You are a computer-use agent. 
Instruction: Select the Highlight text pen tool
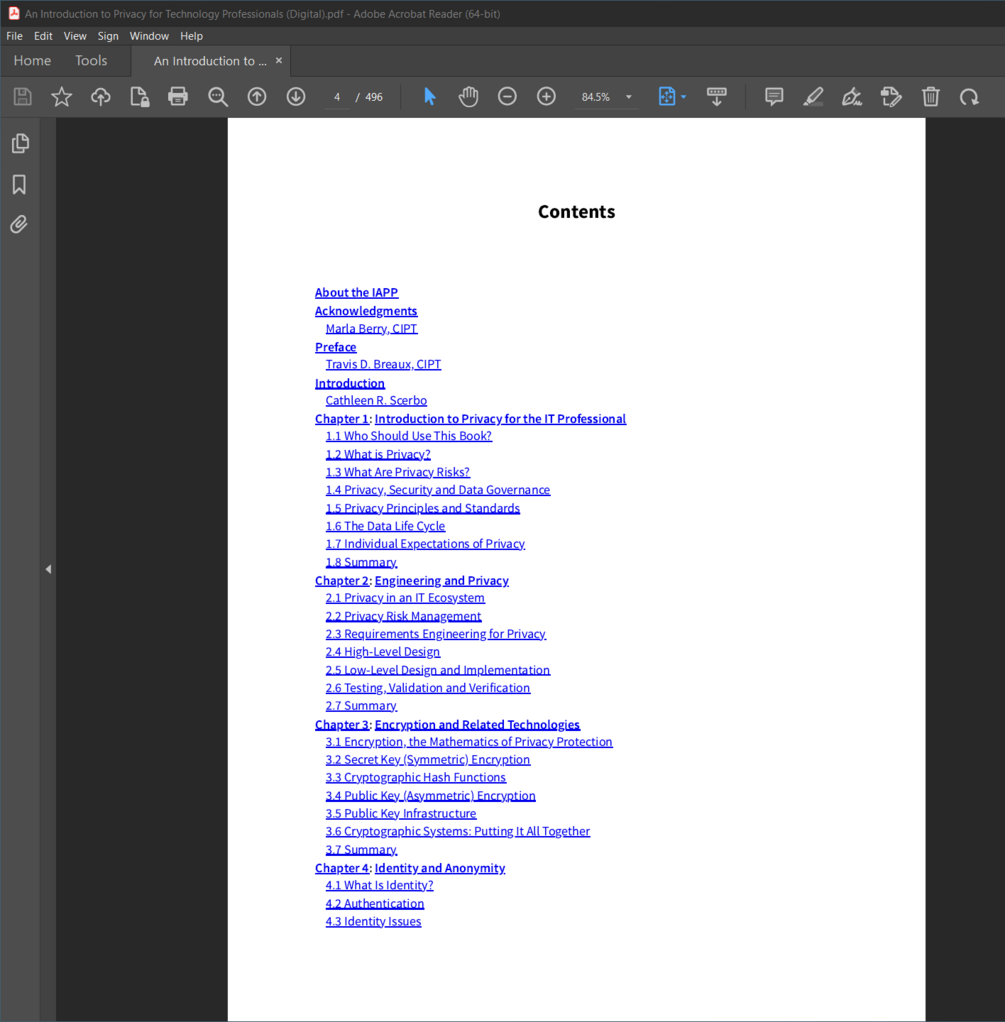[813, 97]
